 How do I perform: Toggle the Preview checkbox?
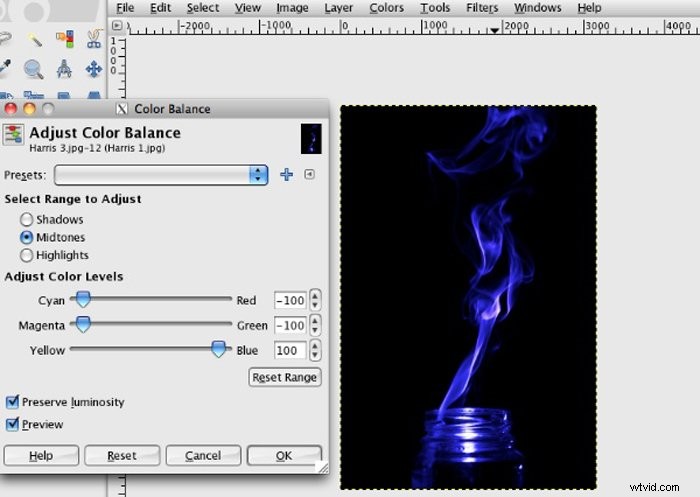(x=12, y=424)
